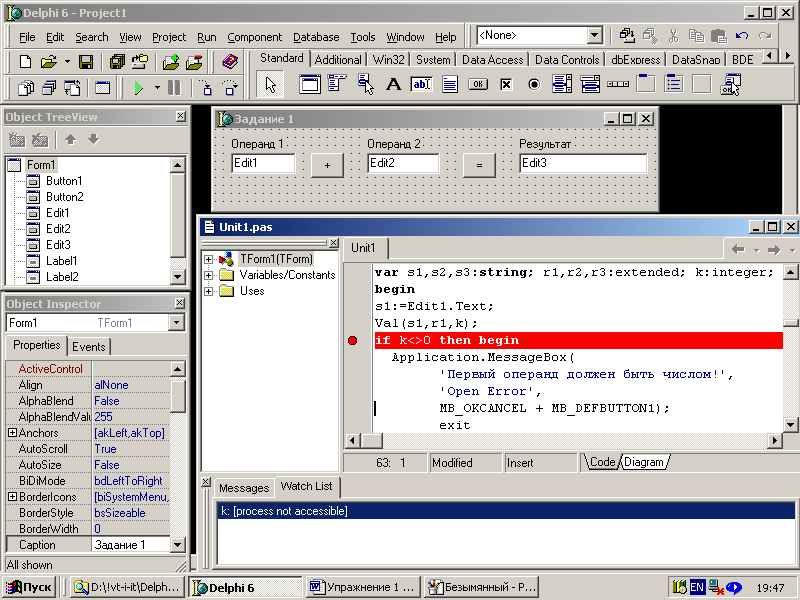Image resolution: width=800 pixels, height=600 pixels.
Task: Click the EN language indicator in tray
Action: coord(697,587)
